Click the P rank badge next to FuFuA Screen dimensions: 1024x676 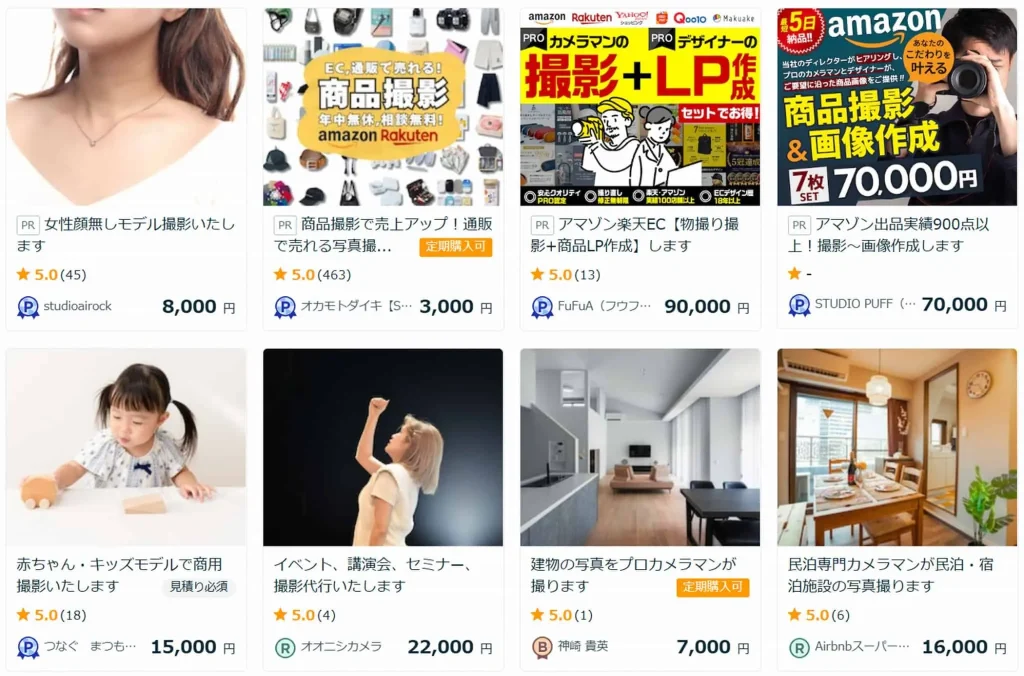pos(542,306)
